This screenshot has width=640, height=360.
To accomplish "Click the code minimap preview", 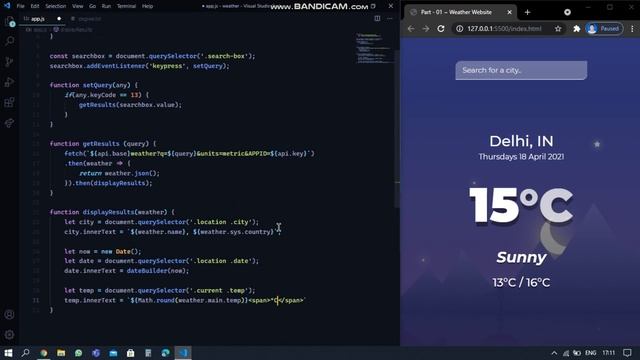I will (x=373, y=48).
